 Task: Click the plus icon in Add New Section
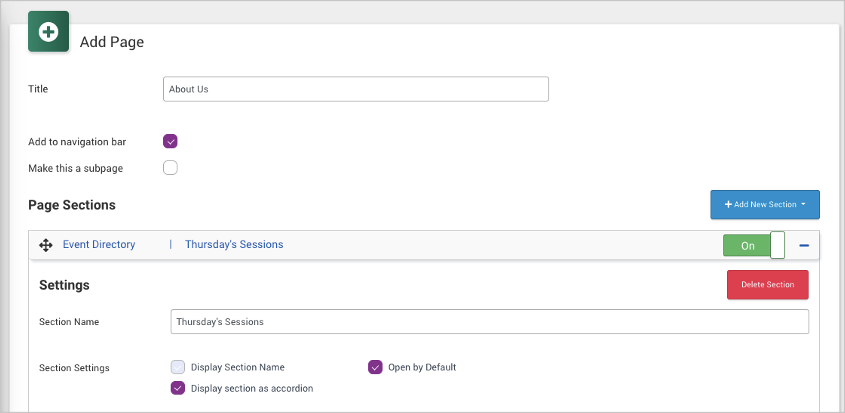click(x=728, y=205)
